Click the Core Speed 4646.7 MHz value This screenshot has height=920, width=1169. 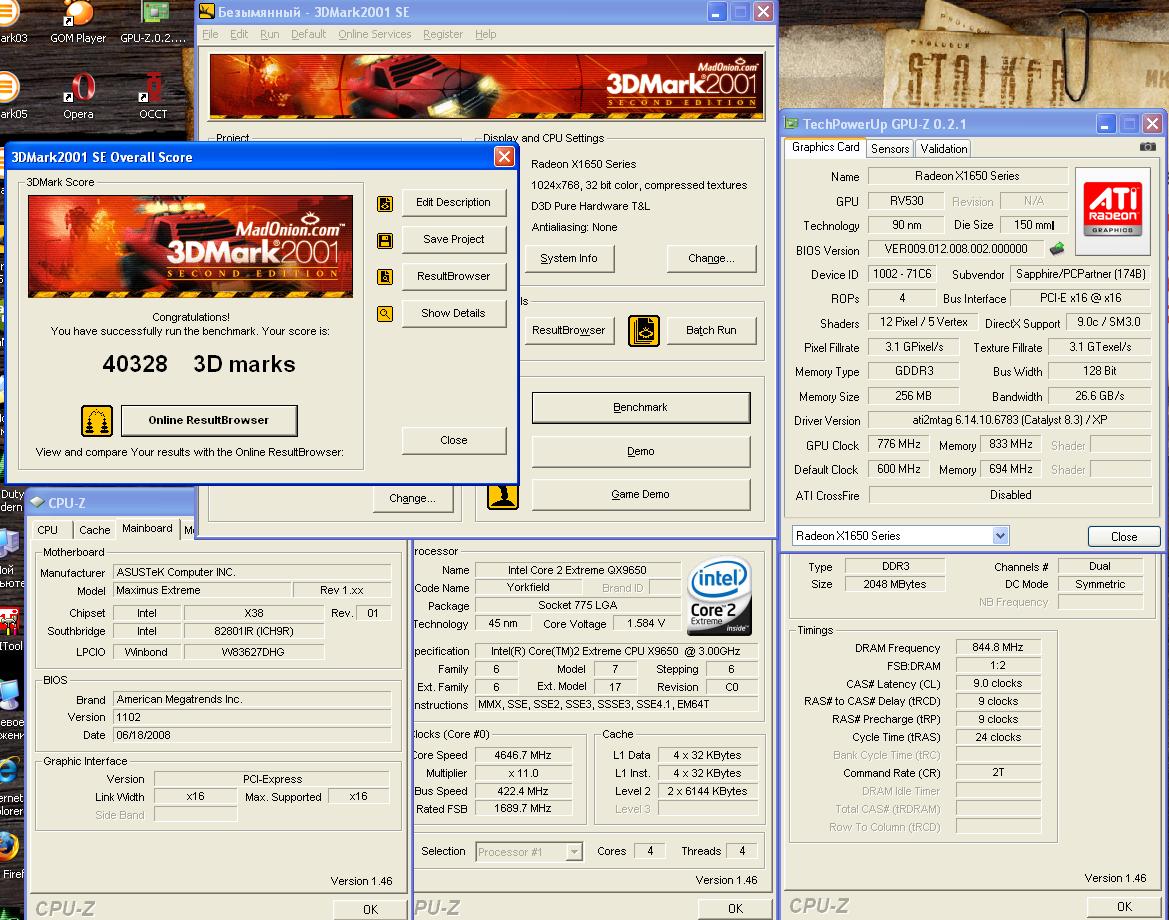point(523,755)
